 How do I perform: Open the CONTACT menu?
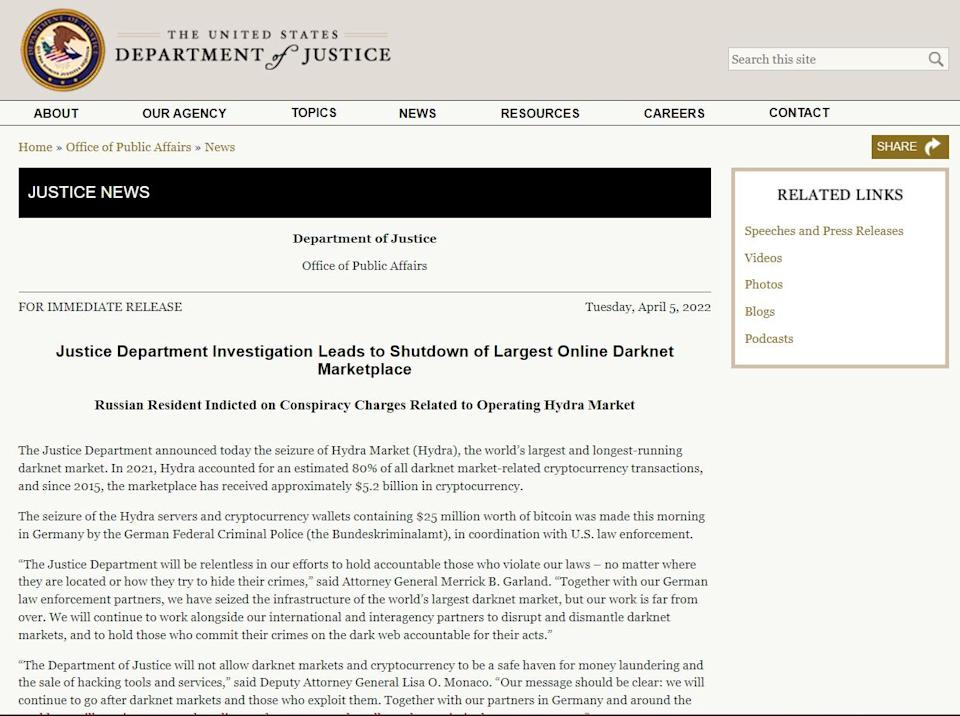point(800,113)
